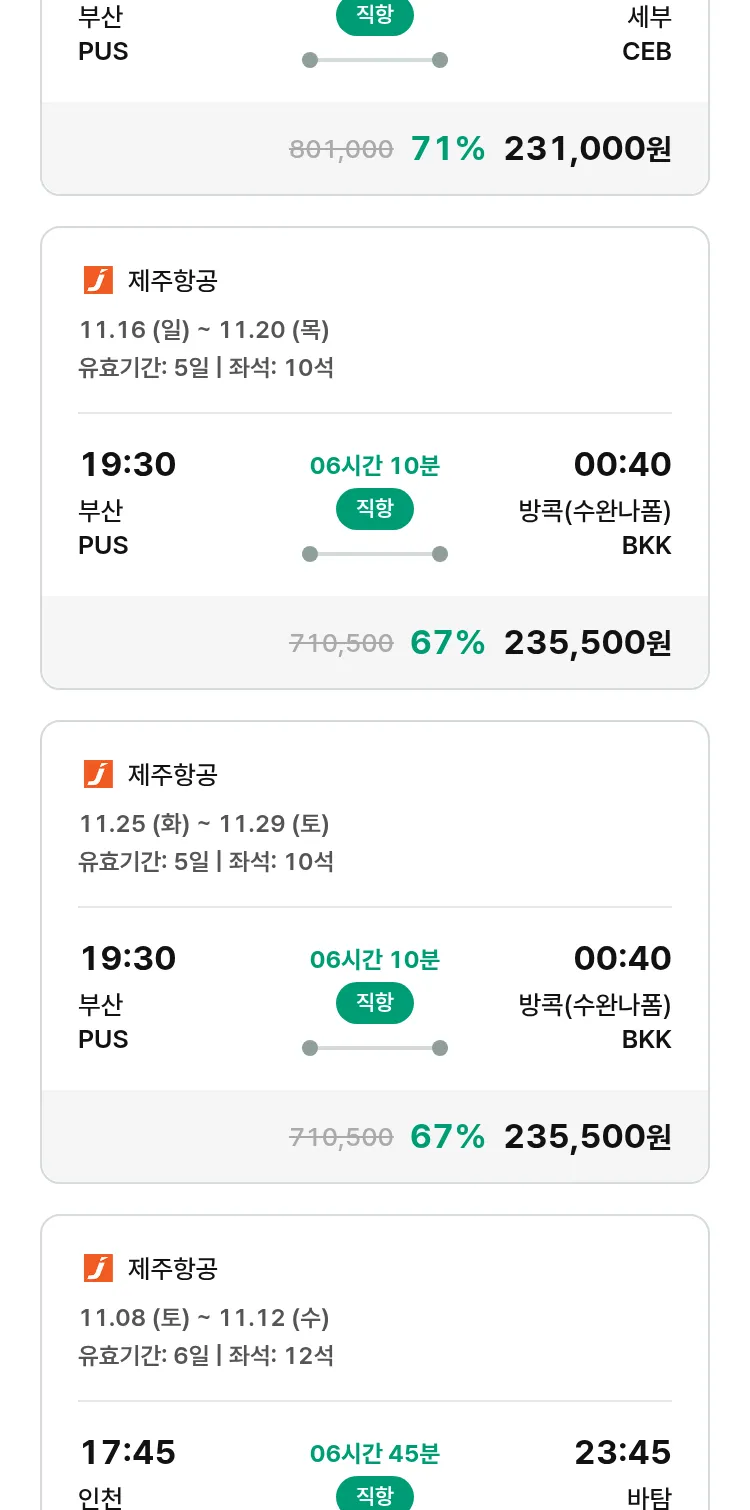Select the 231,000원 Cebu fare
Viewport: 750px width, 1510px height.
pyautogui.click(x=587, y=149)
